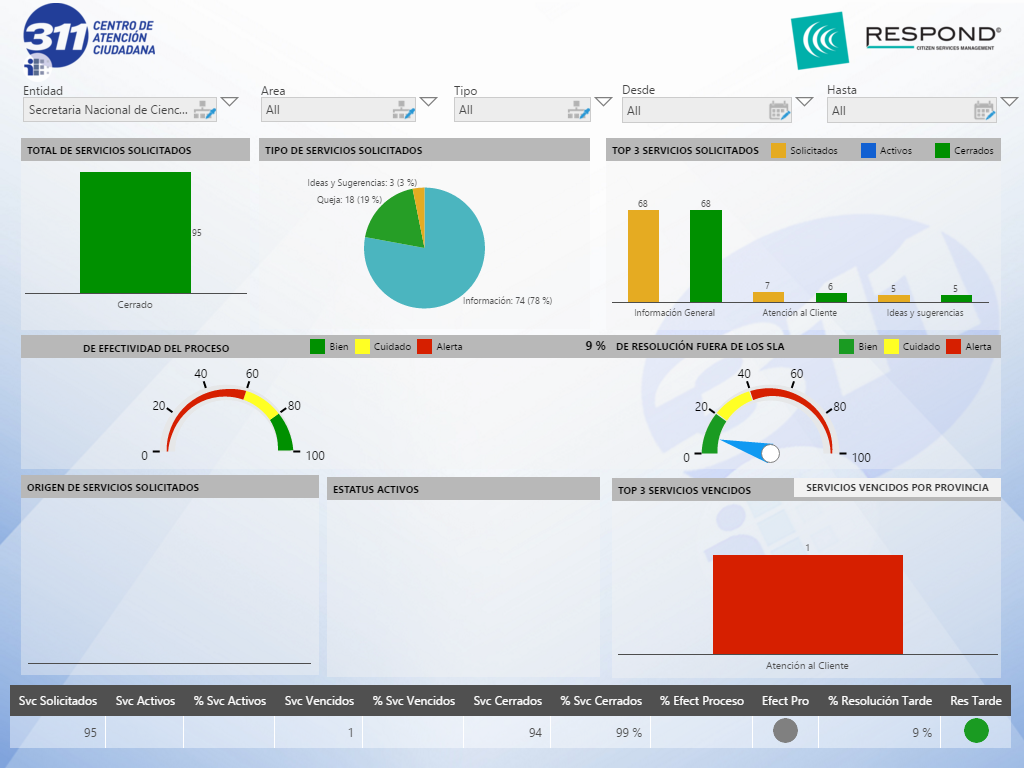
Task: Click the Area hierarchy picker icon
Action: tap(404, 110)
